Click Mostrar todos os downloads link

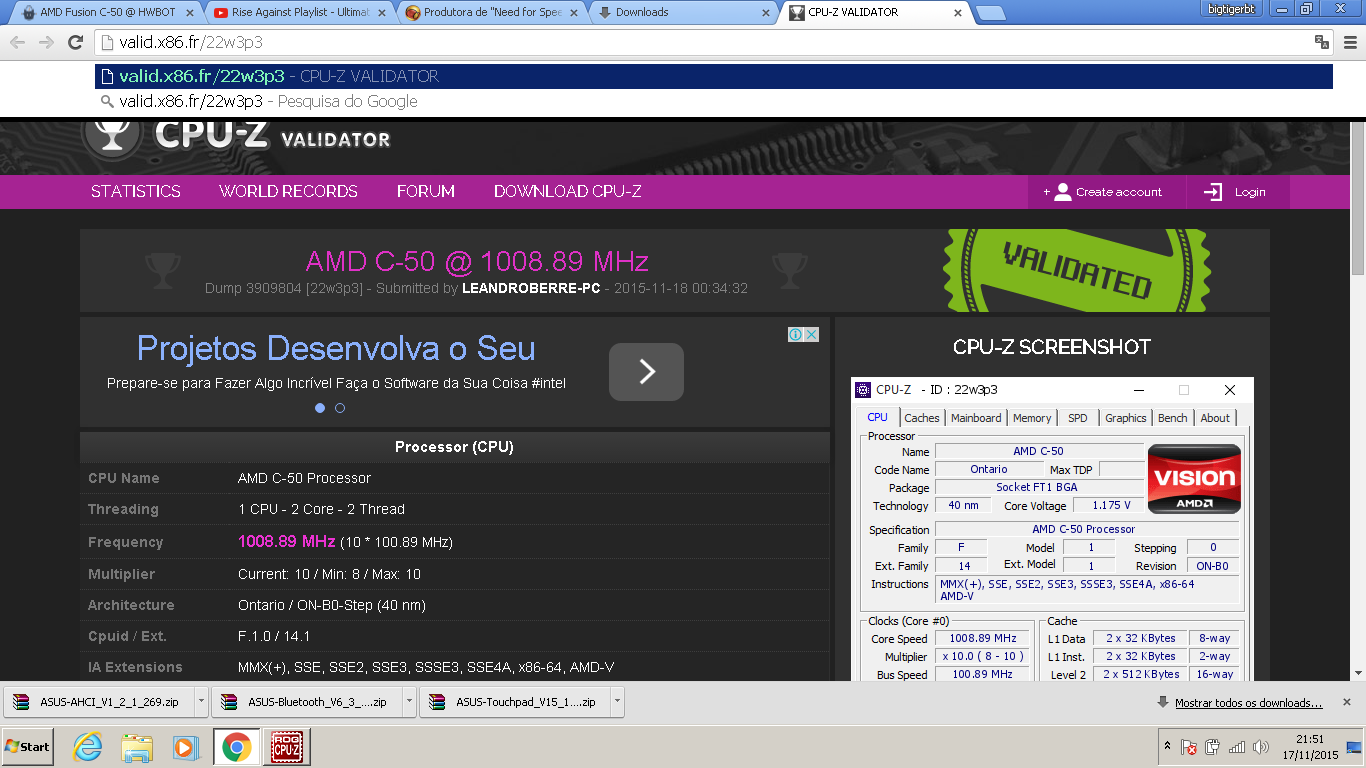coord(1248,703)
